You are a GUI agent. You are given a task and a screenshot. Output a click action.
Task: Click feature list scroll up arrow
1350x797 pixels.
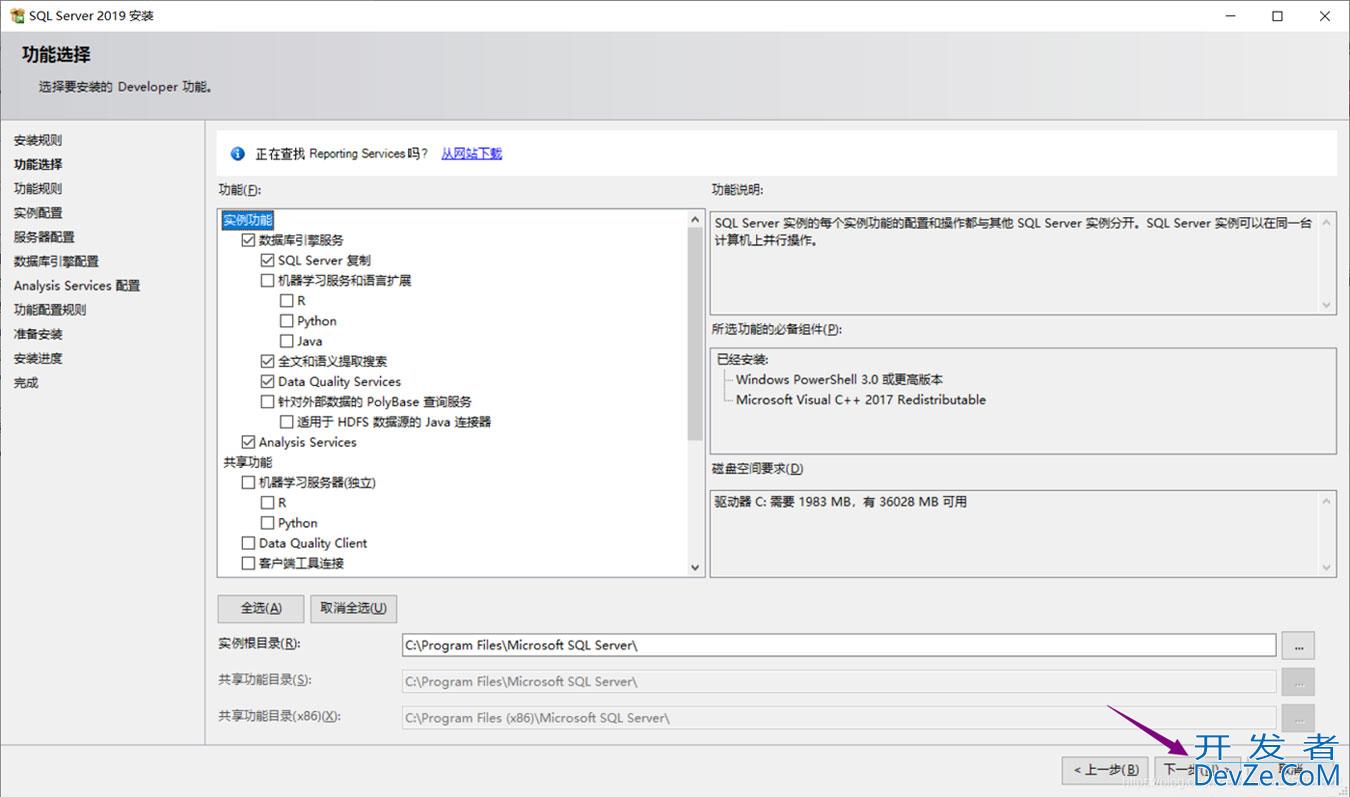[696, 219]
